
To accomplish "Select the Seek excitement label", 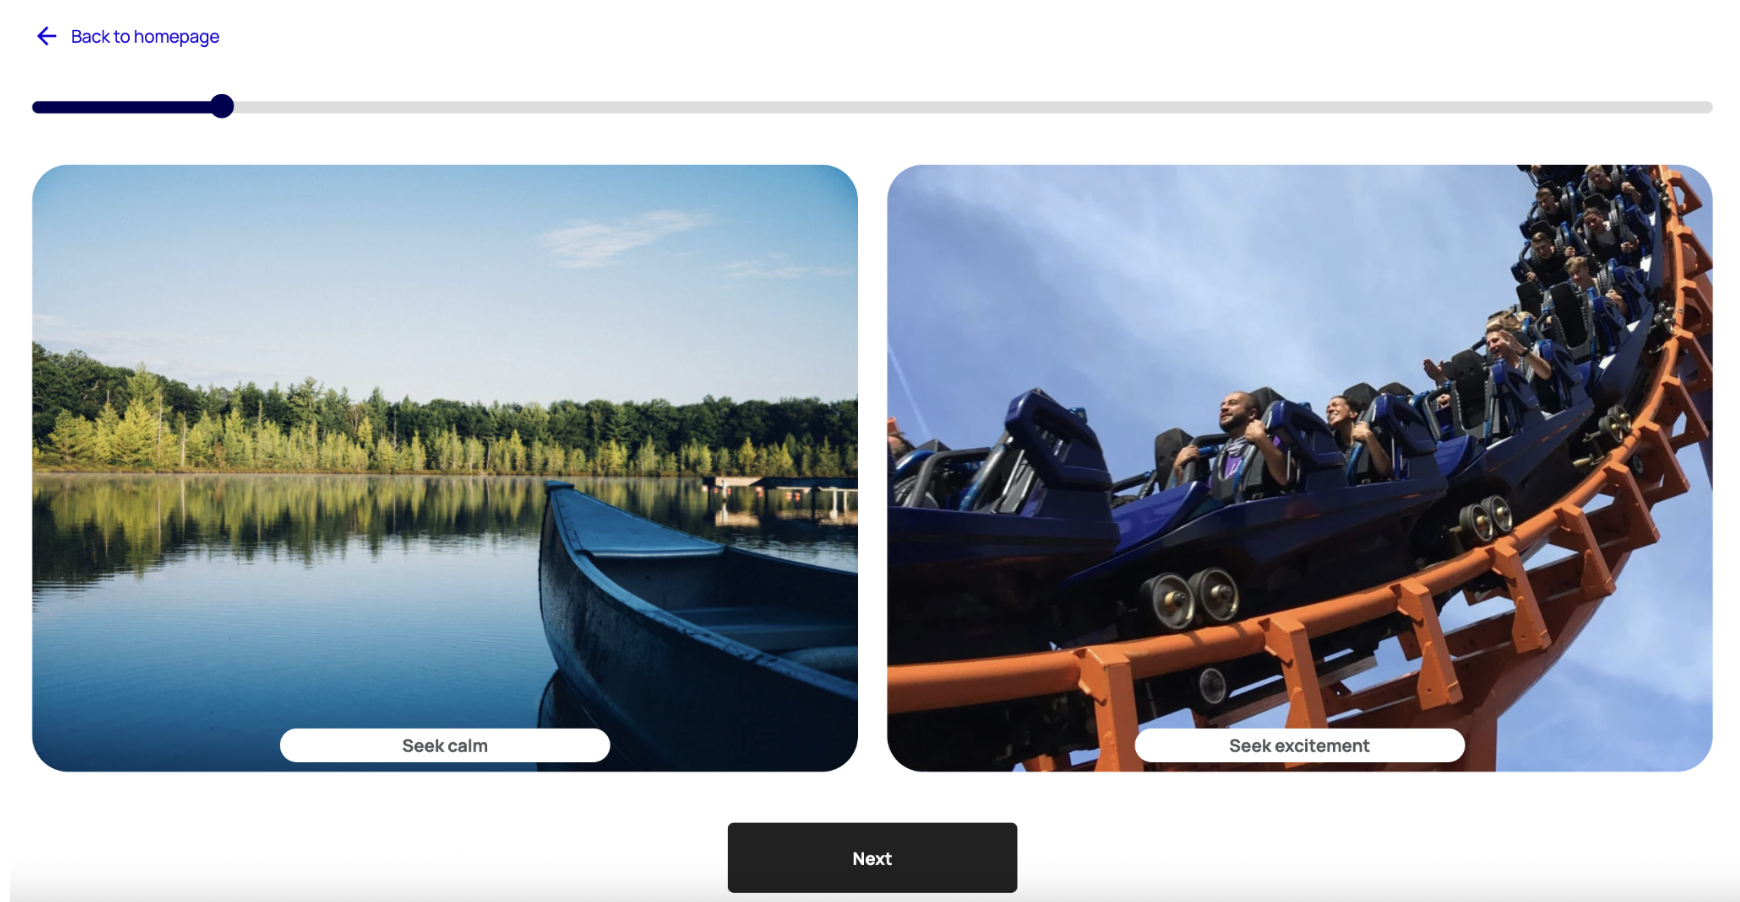I will coord(1299,745).
